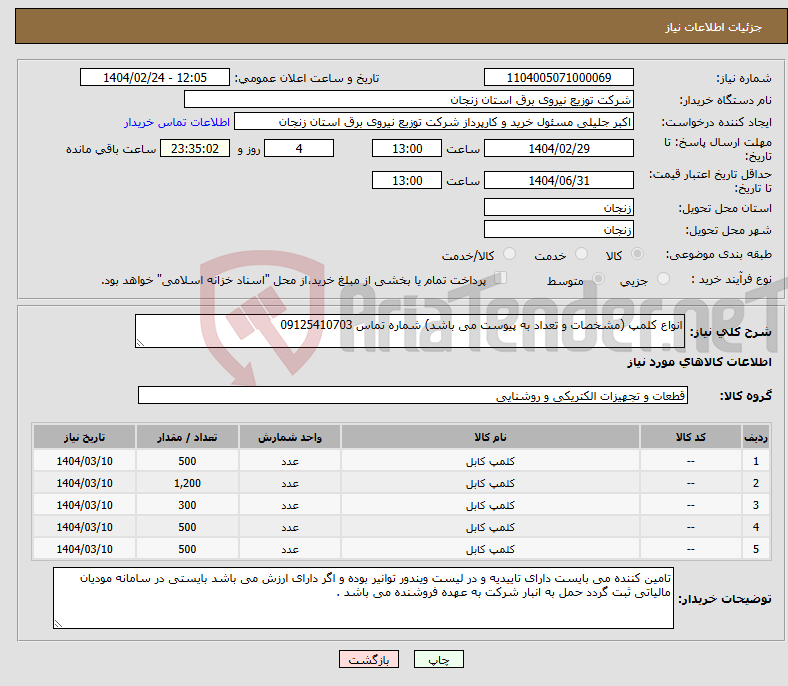Click the price validity time 13:00 field
The height and width of the screenshot is (686, 788).
(x=407, y=180)
